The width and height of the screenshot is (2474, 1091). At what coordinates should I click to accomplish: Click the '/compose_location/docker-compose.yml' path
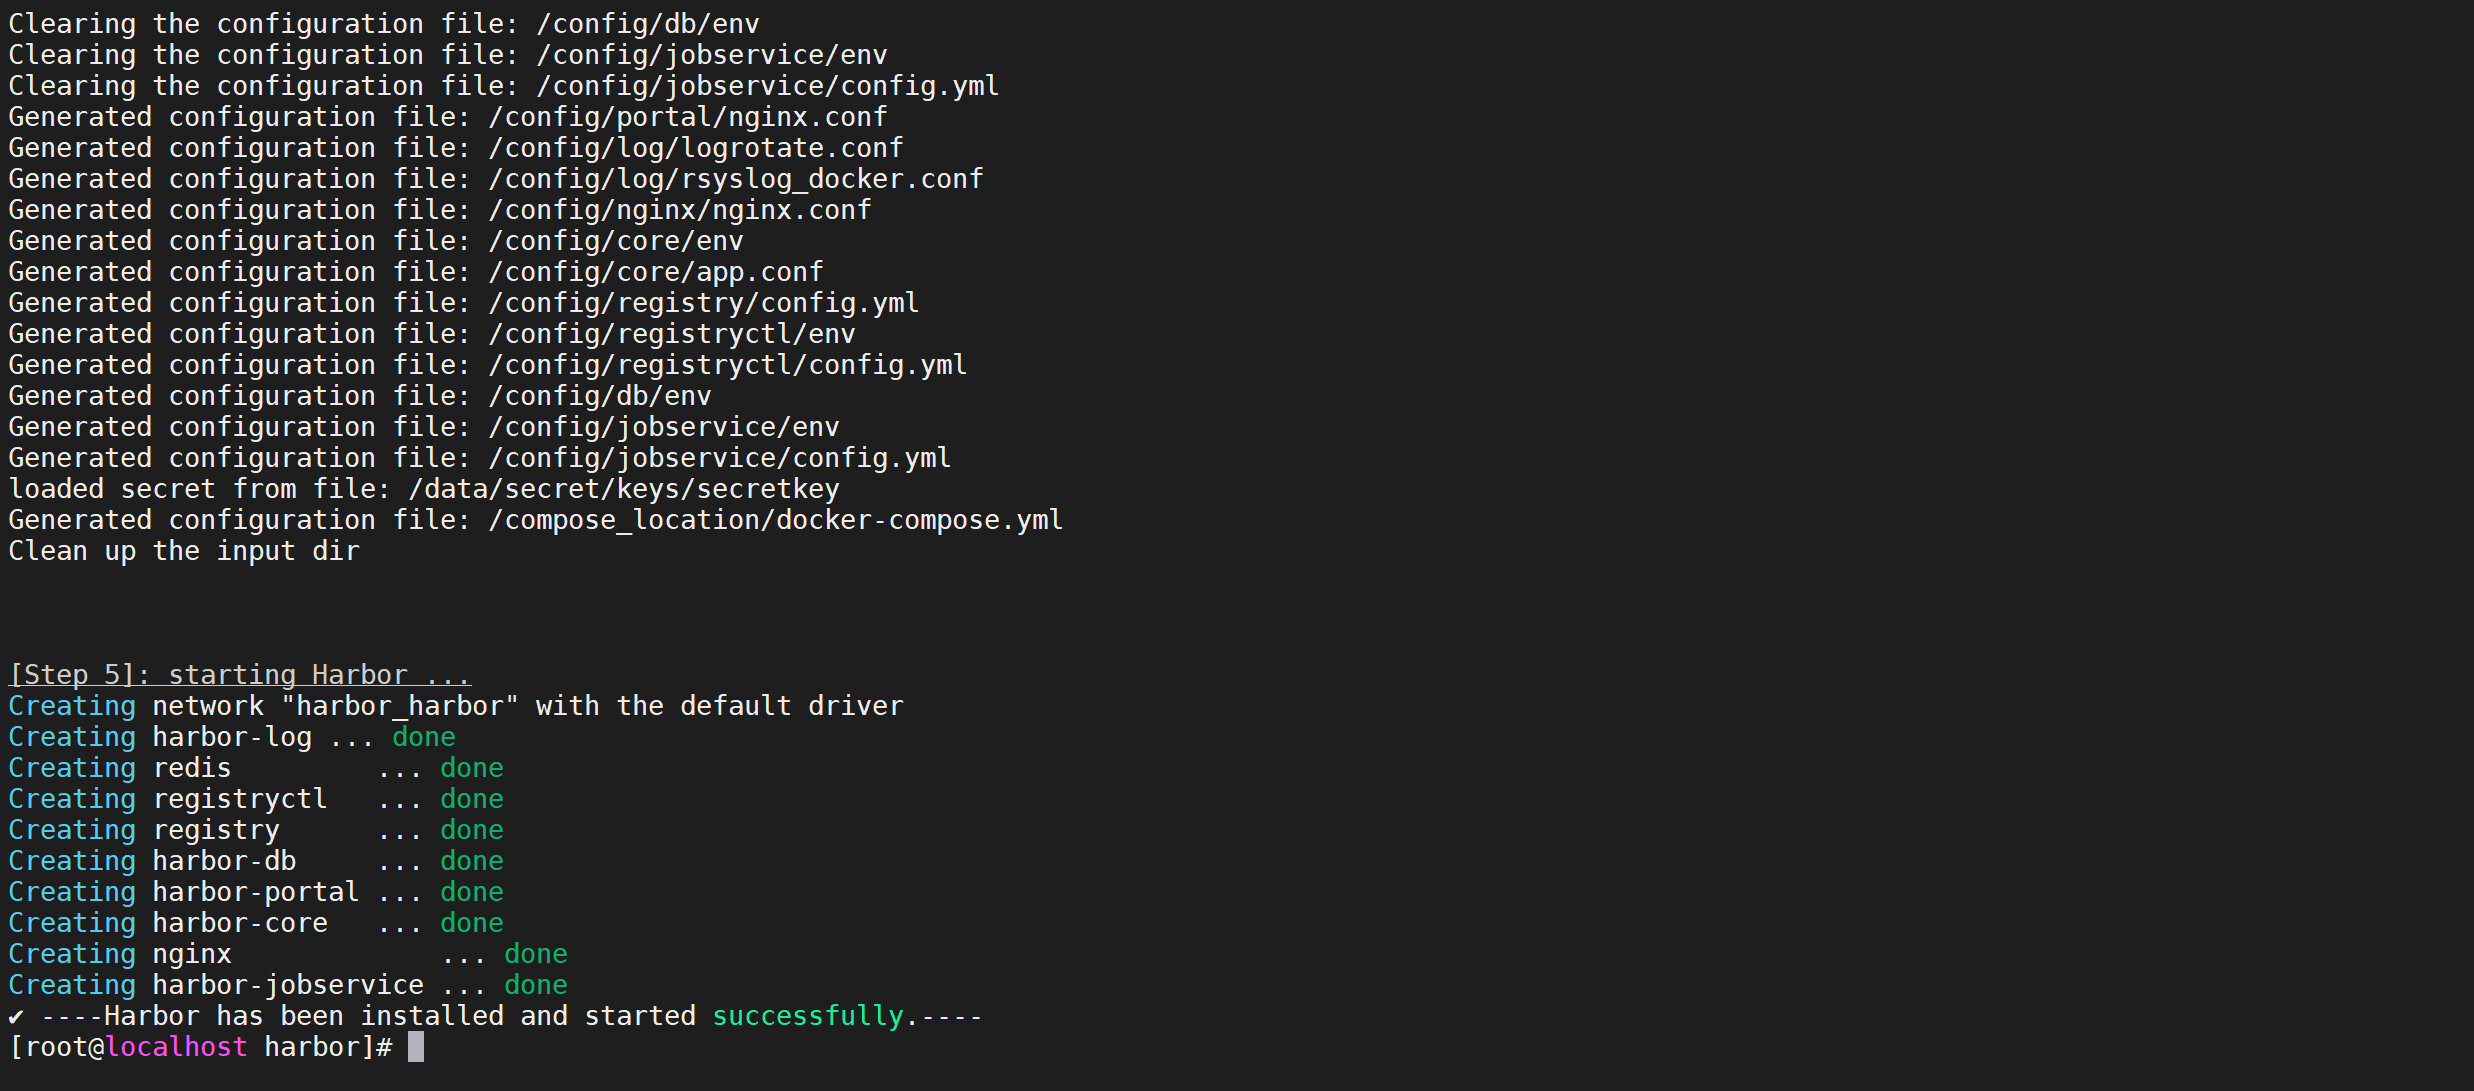click(776, 520)
